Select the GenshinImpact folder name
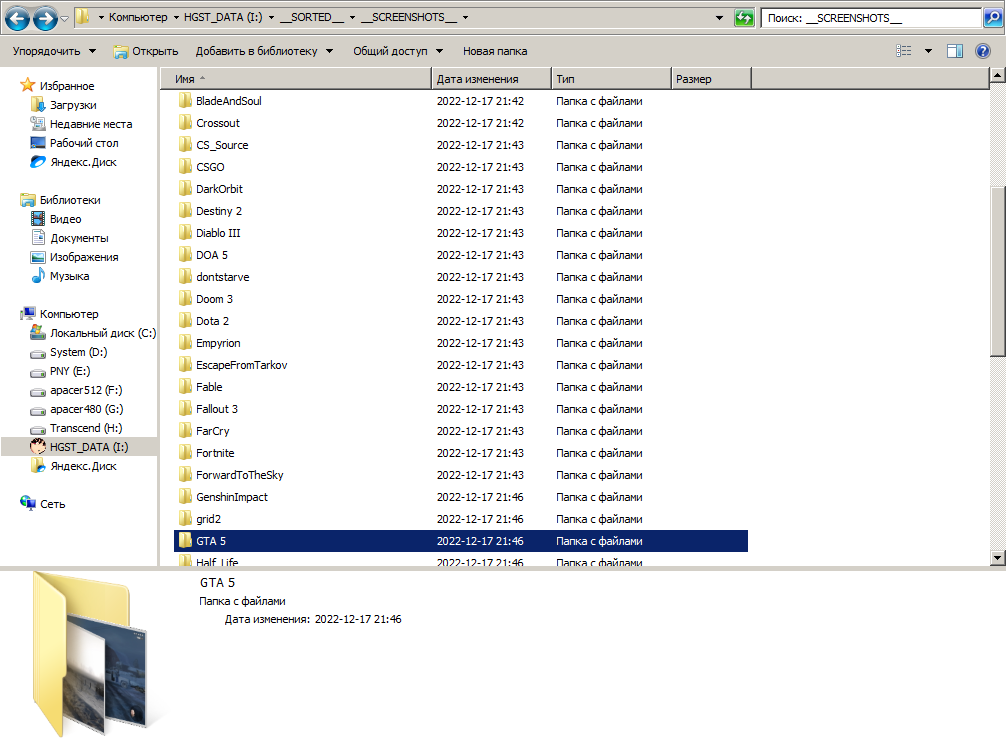The width and height of the screenshot is (1006, 742). 232,497
